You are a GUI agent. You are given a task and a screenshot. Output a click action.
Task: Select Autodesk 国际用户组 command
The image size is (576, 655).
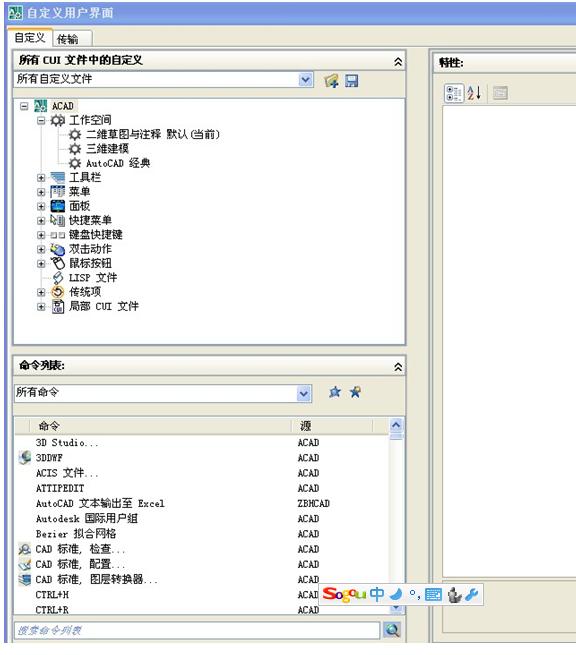click(x=86, y=518)
